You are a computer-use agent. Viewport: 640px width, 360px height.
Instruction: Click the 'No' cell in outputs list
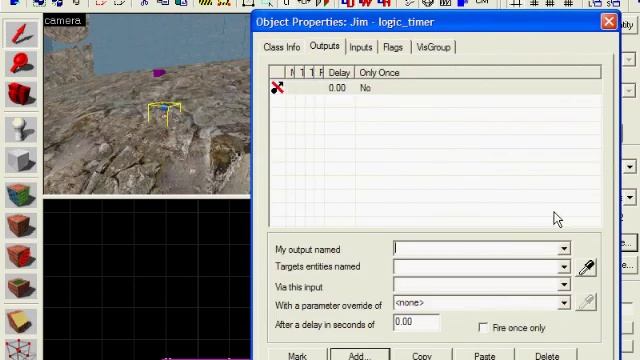365,88
